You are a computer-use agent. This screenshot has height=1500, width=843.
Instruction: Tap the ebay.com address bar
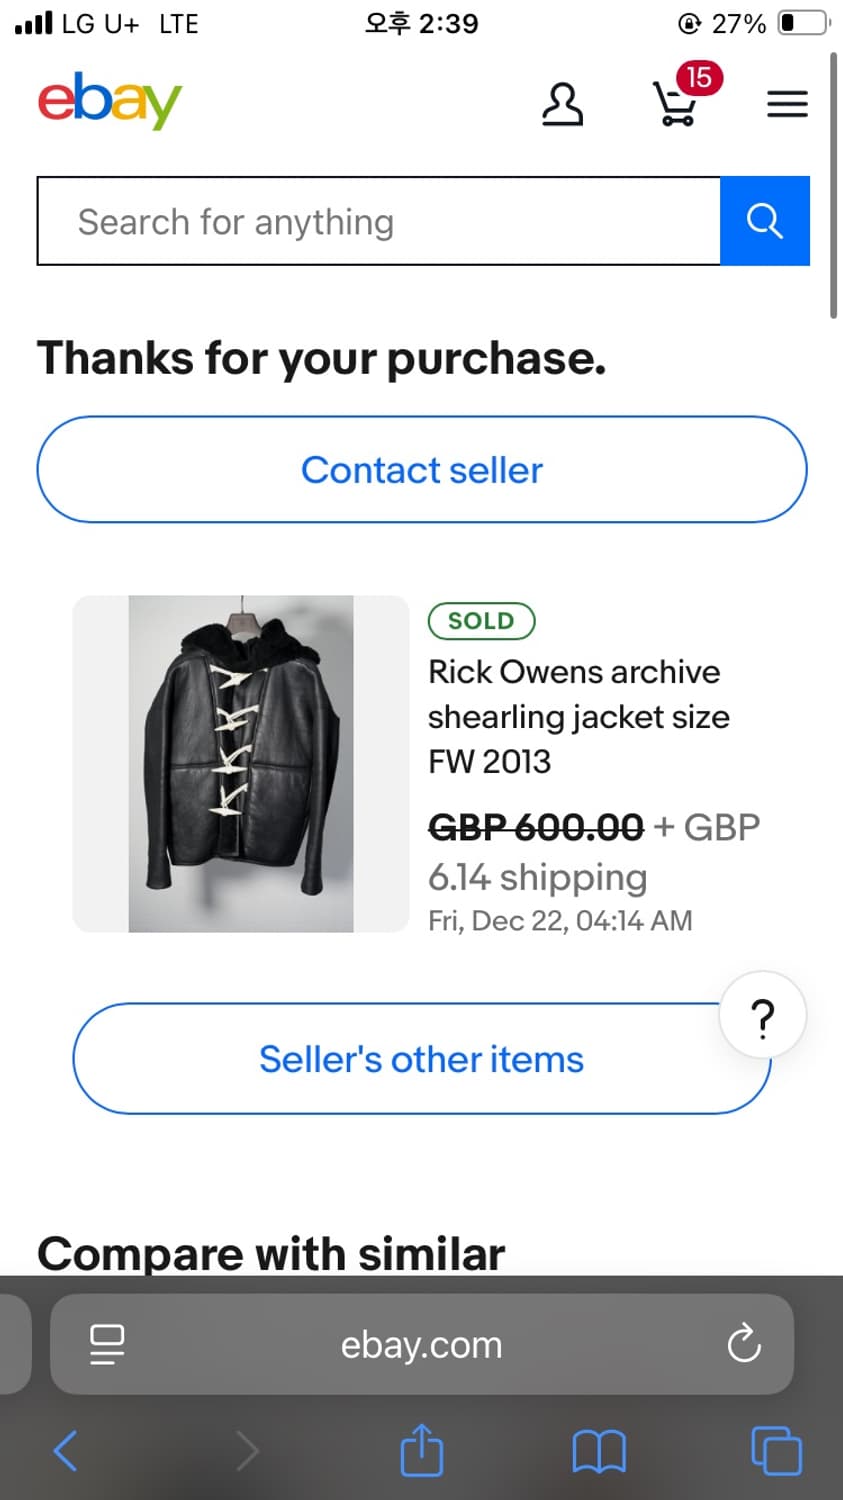coord(421,1344)
